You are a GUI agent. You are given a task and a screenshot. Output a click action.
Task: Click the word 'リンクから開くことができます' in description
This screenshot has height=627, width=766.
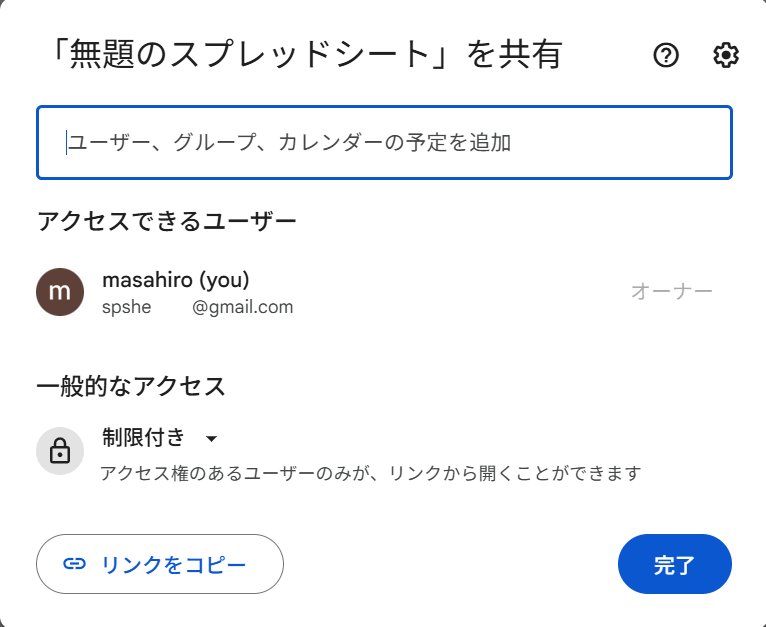pos(514,473)
